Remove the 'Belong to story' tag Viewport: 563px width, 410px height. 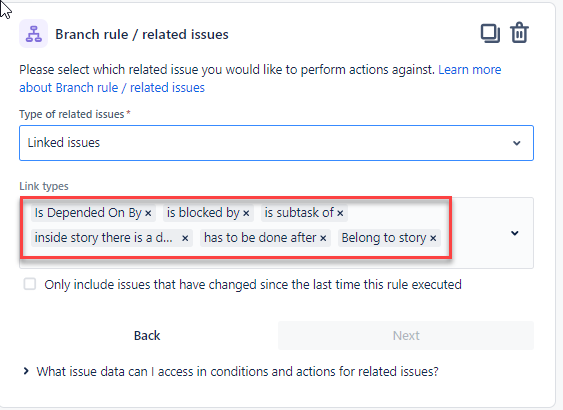[x=433, y=238]
